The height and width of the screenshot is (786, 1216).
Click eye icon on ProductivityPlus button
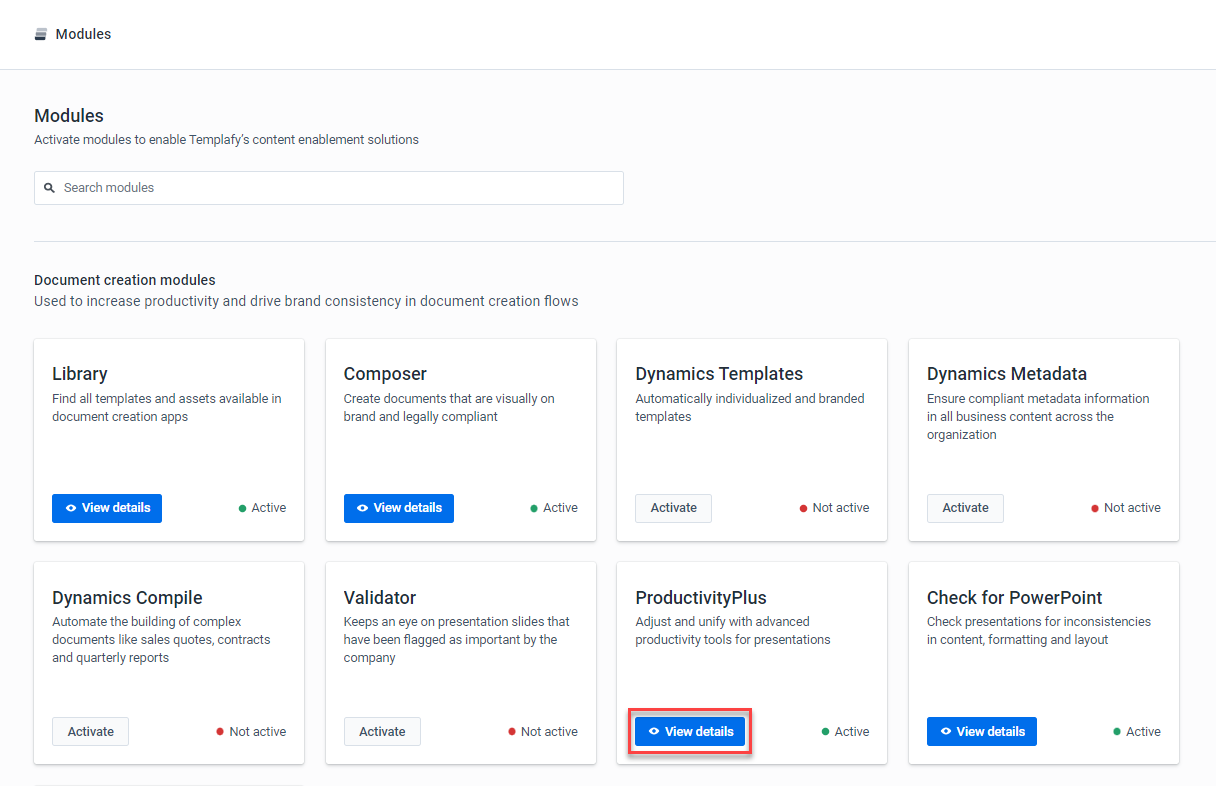point(654,732)
